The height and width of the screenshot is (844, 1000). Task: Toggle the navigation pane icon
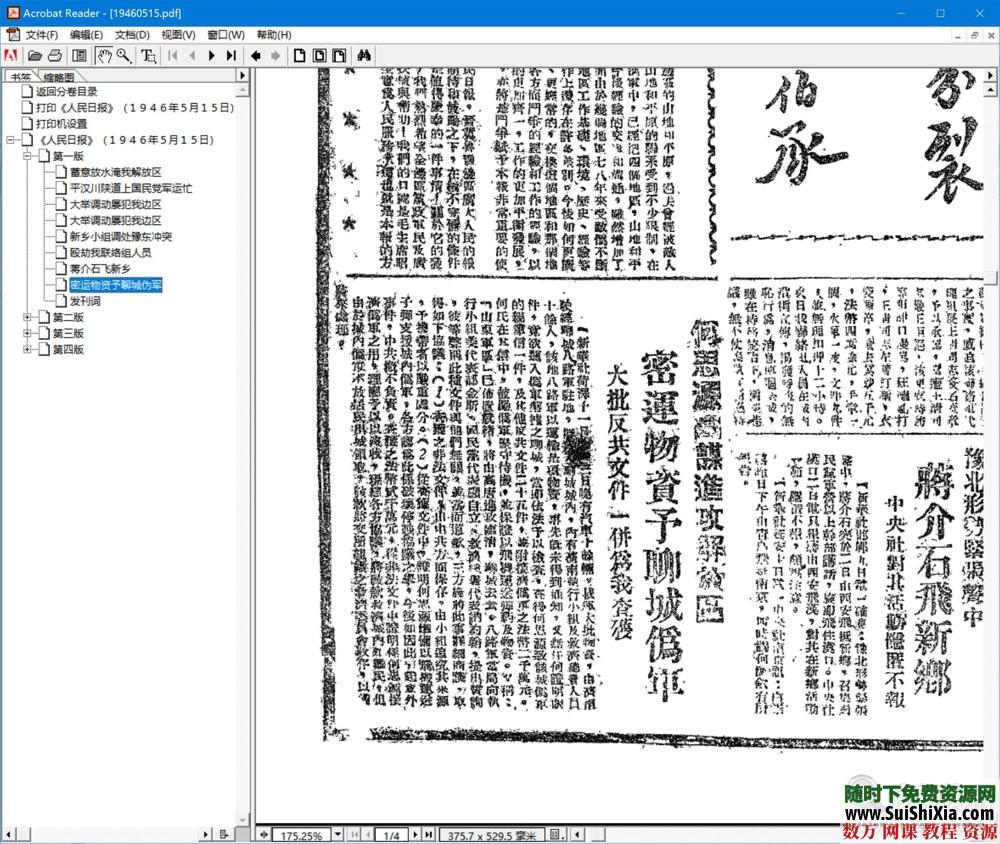(x=79, y=55)
